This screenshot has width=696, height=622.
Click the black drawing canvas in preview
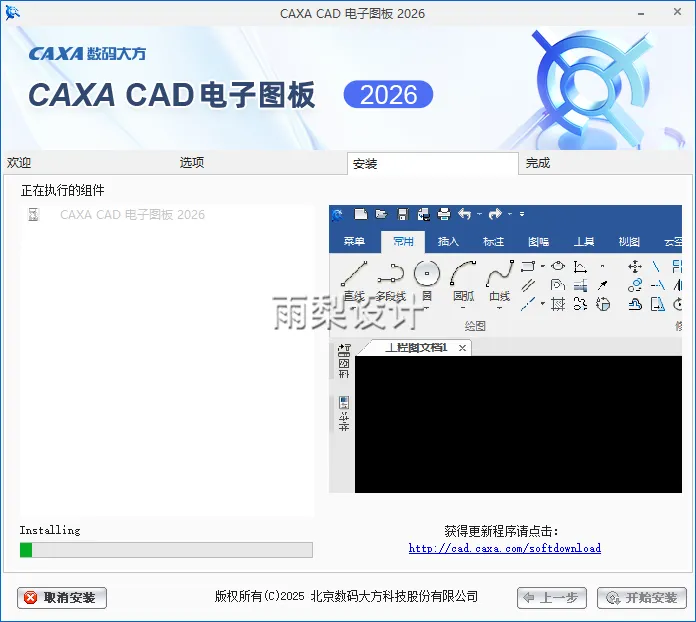tap(518, 424)
